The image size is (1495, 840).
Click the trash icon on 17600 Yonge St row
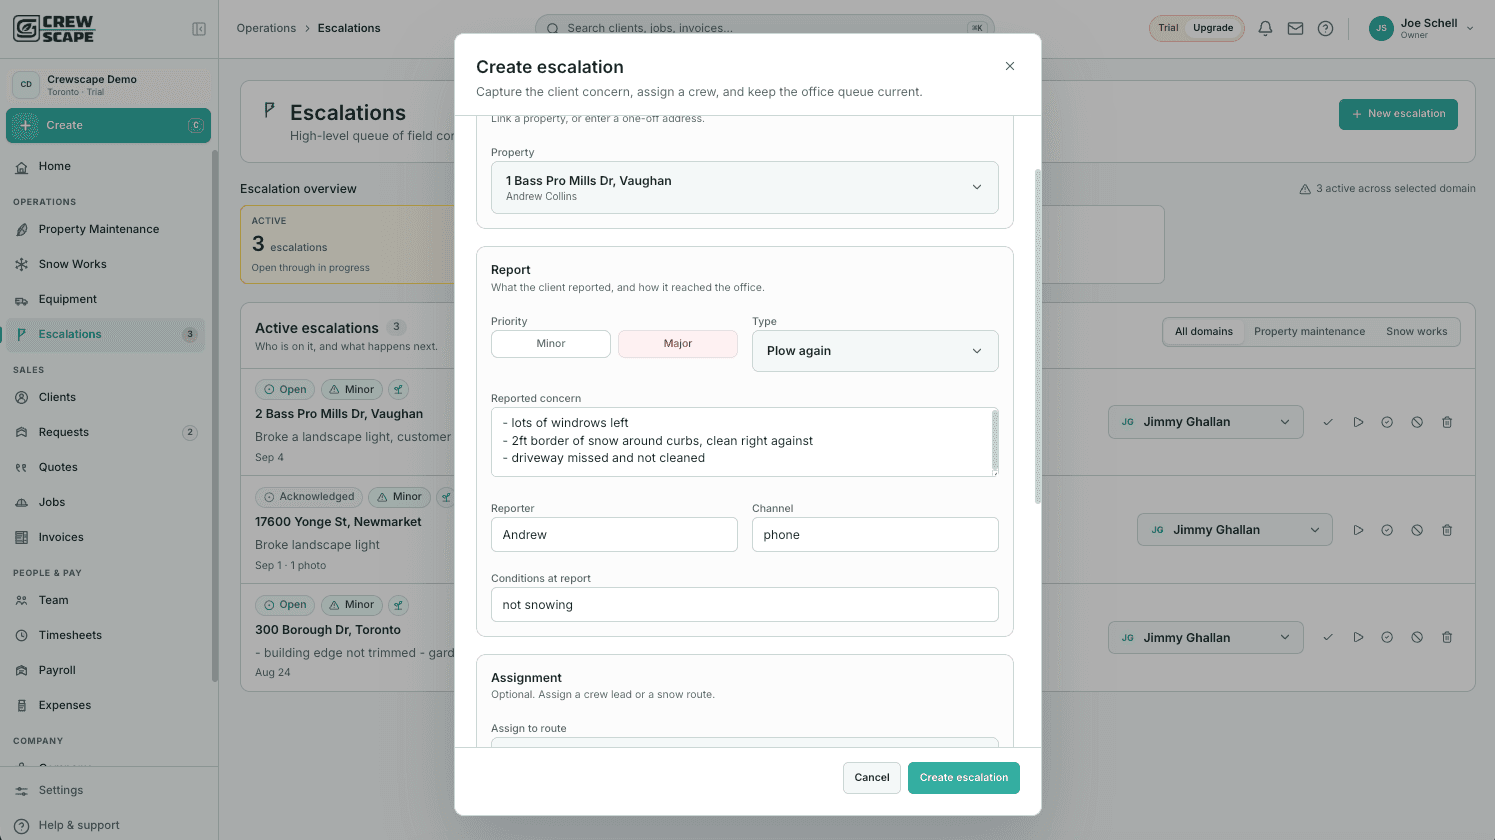[x=1447, y=530]
